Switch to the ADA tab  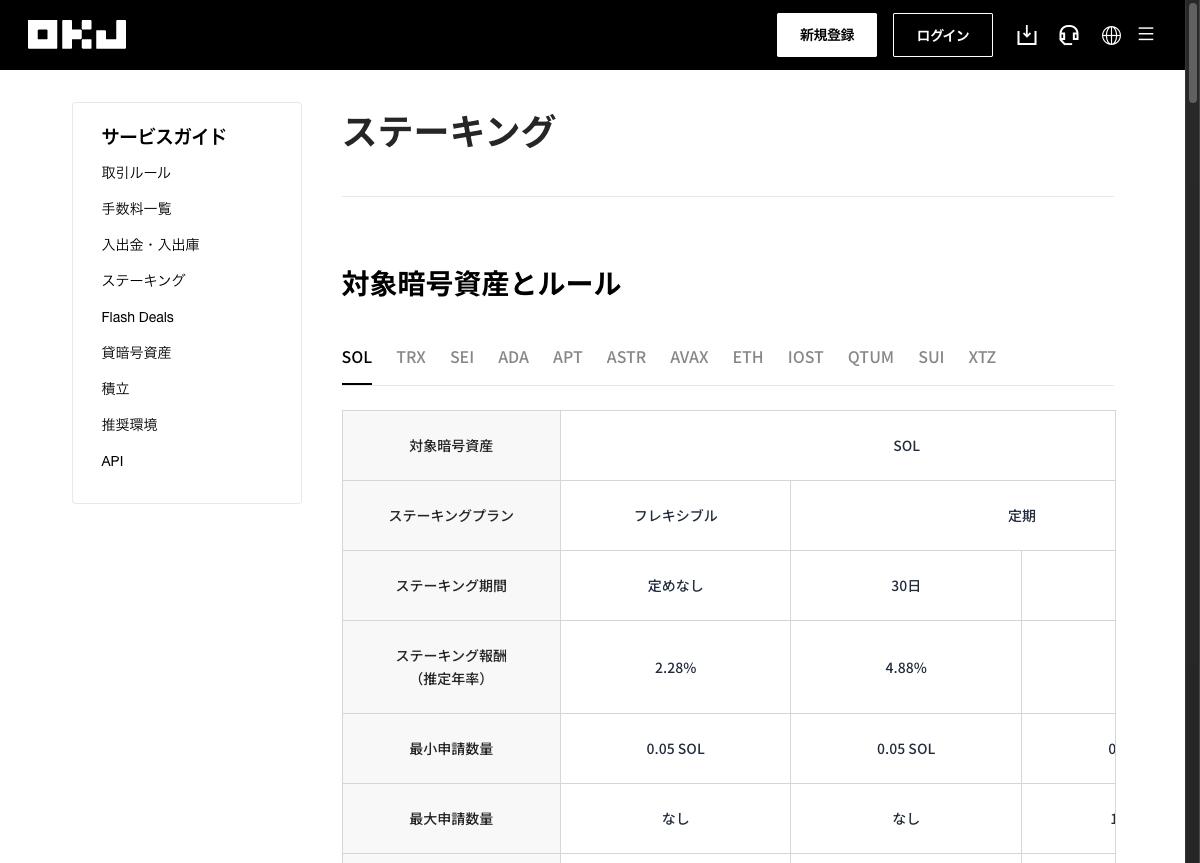pyautogui.click(x=513, y=357)
